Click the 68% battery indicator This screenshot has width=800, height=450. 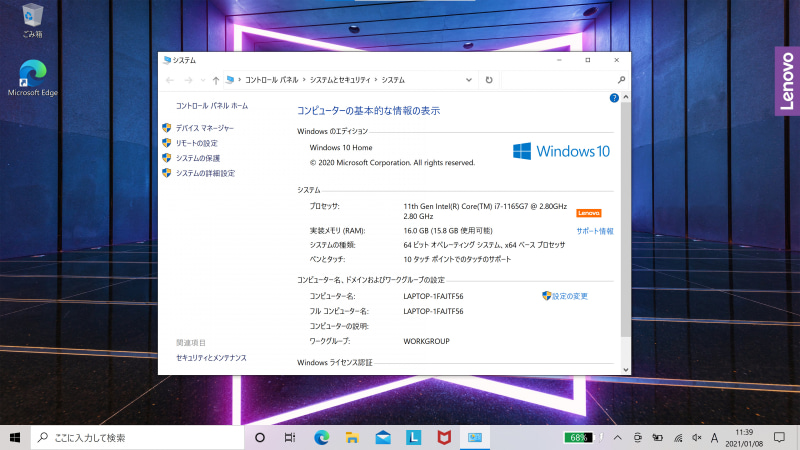[578, 437]
